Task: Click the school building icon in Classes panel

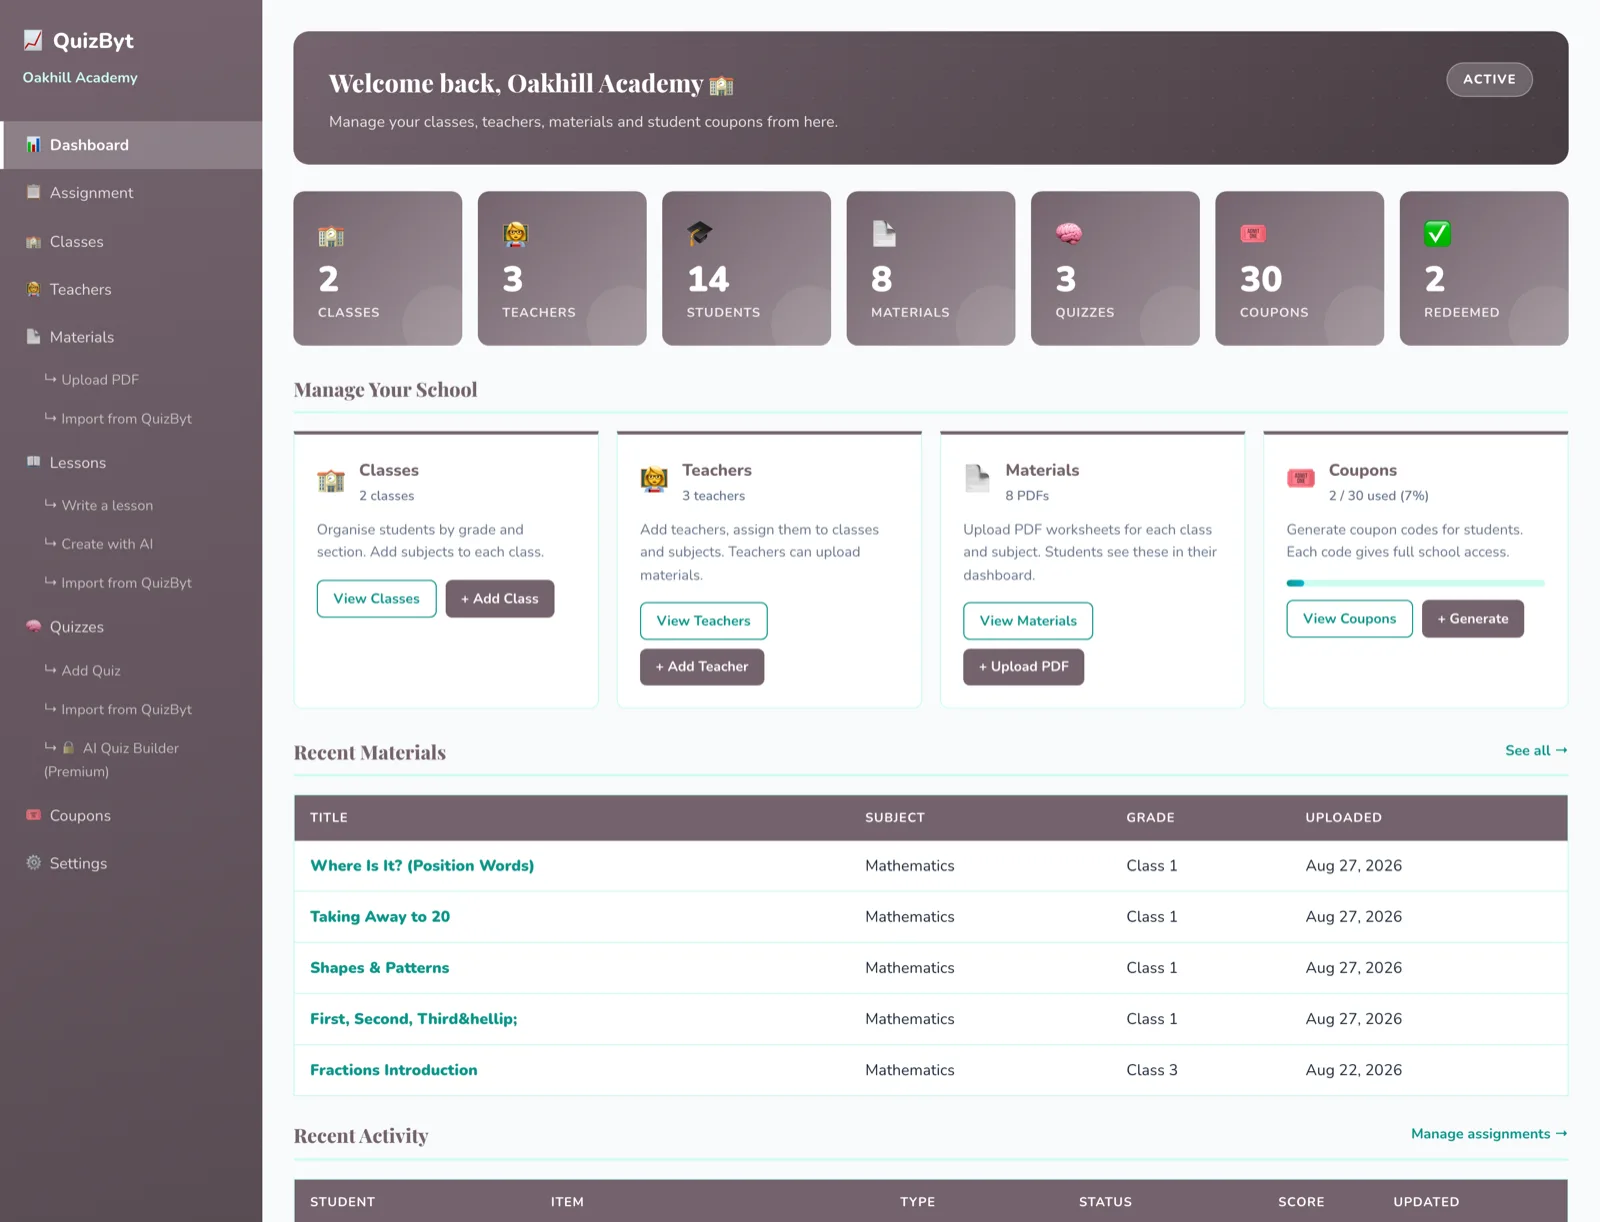Action: (x=331, y=481)
